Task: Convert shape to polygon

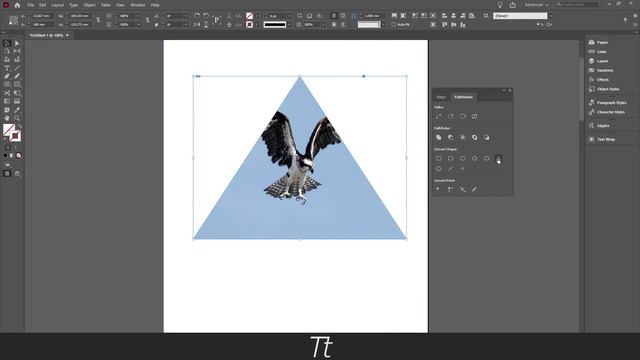Action: pyautogui.click(x=438, y=169)
